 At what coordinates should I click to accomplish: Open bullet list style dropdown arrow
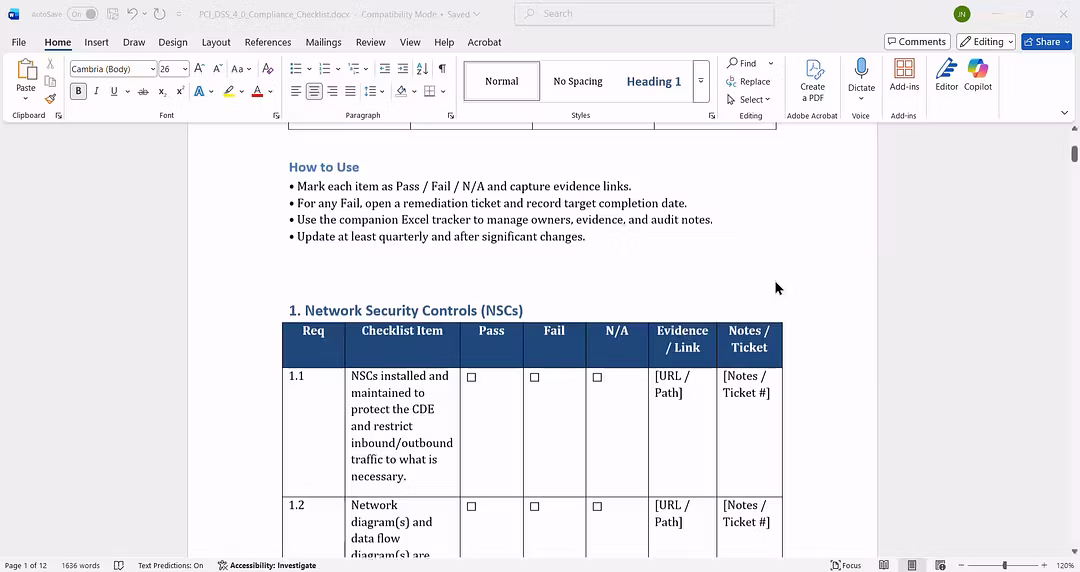(309, 69)
